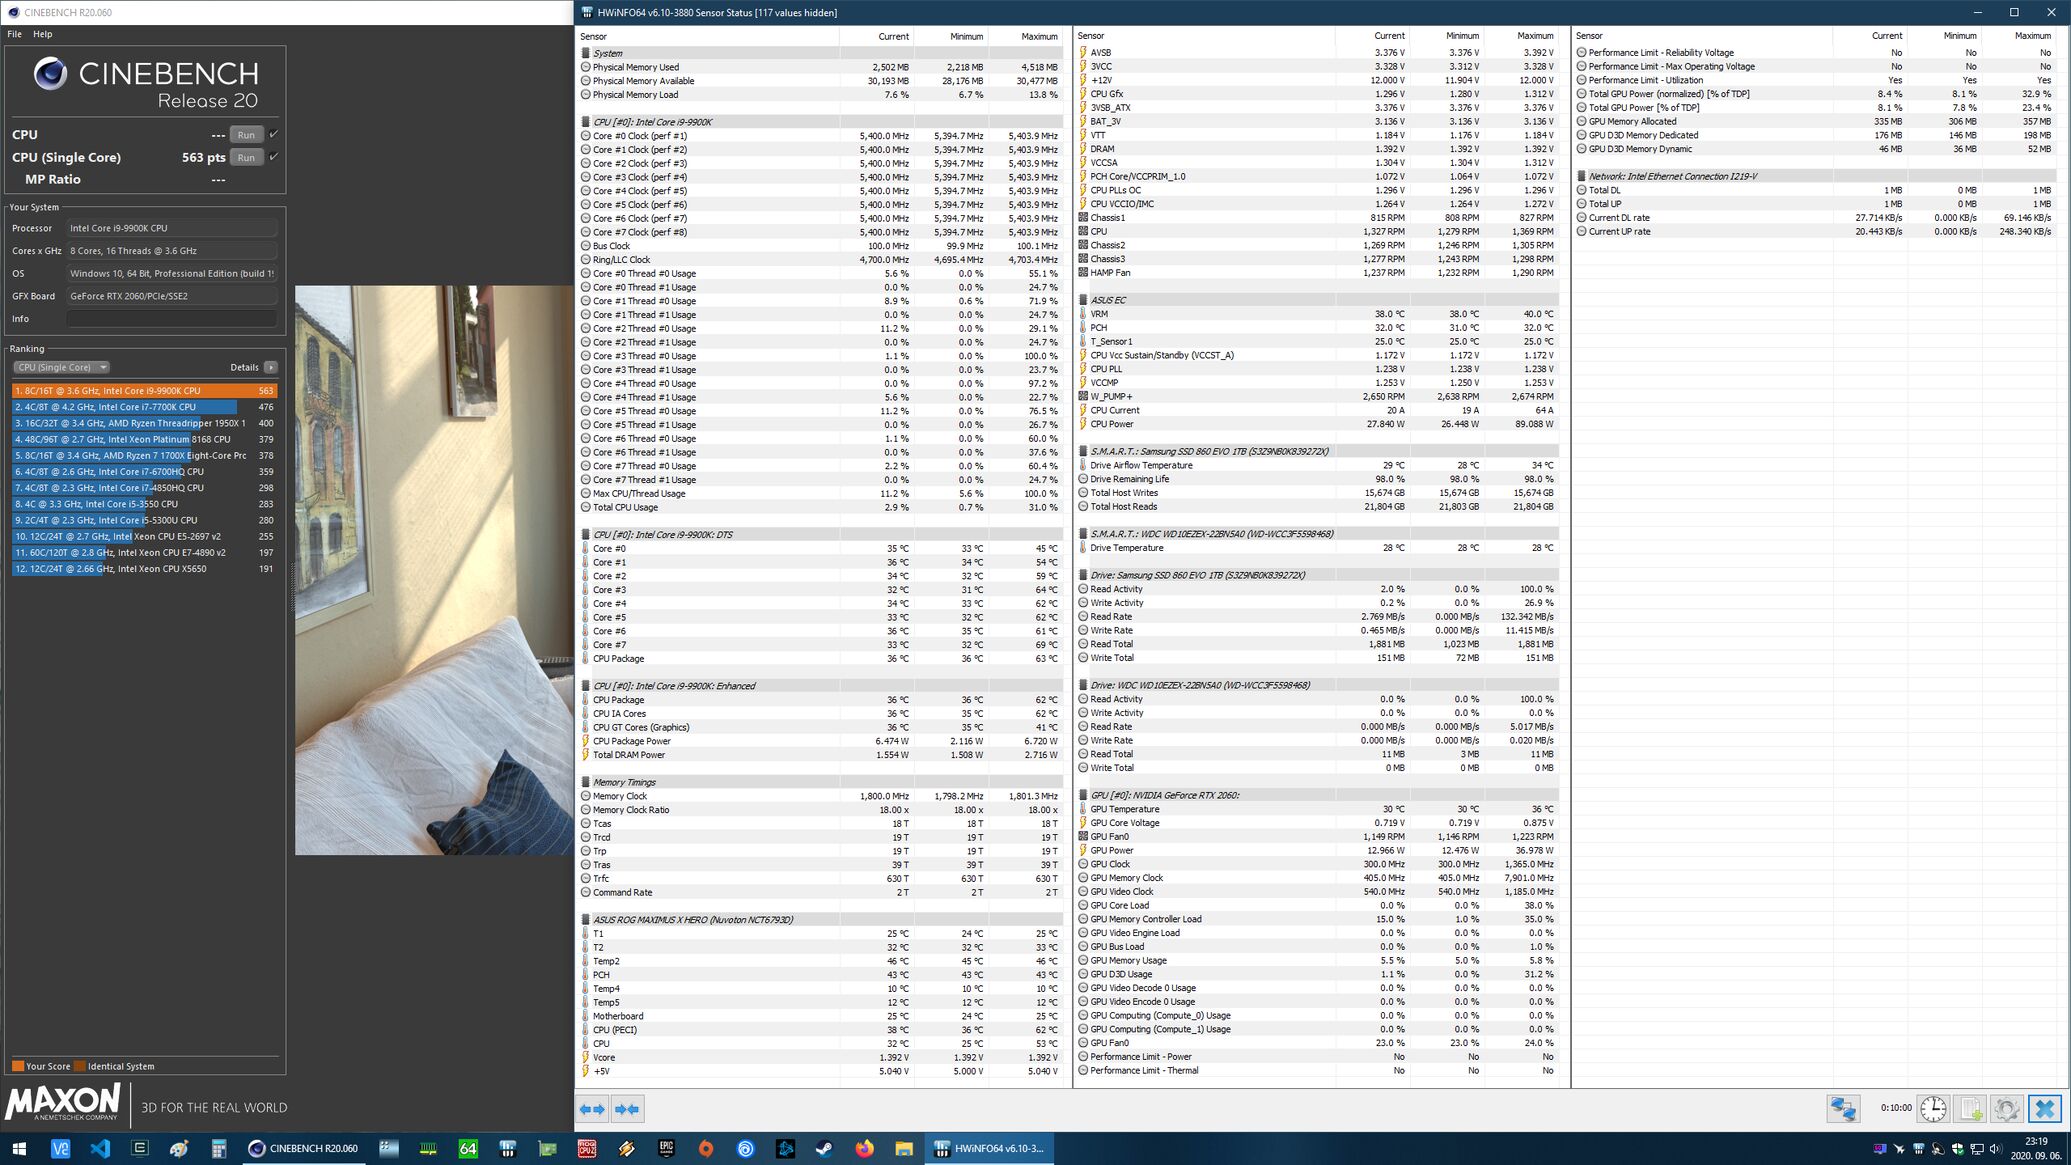Open Uplay from the taskbar

point(746,1148)
